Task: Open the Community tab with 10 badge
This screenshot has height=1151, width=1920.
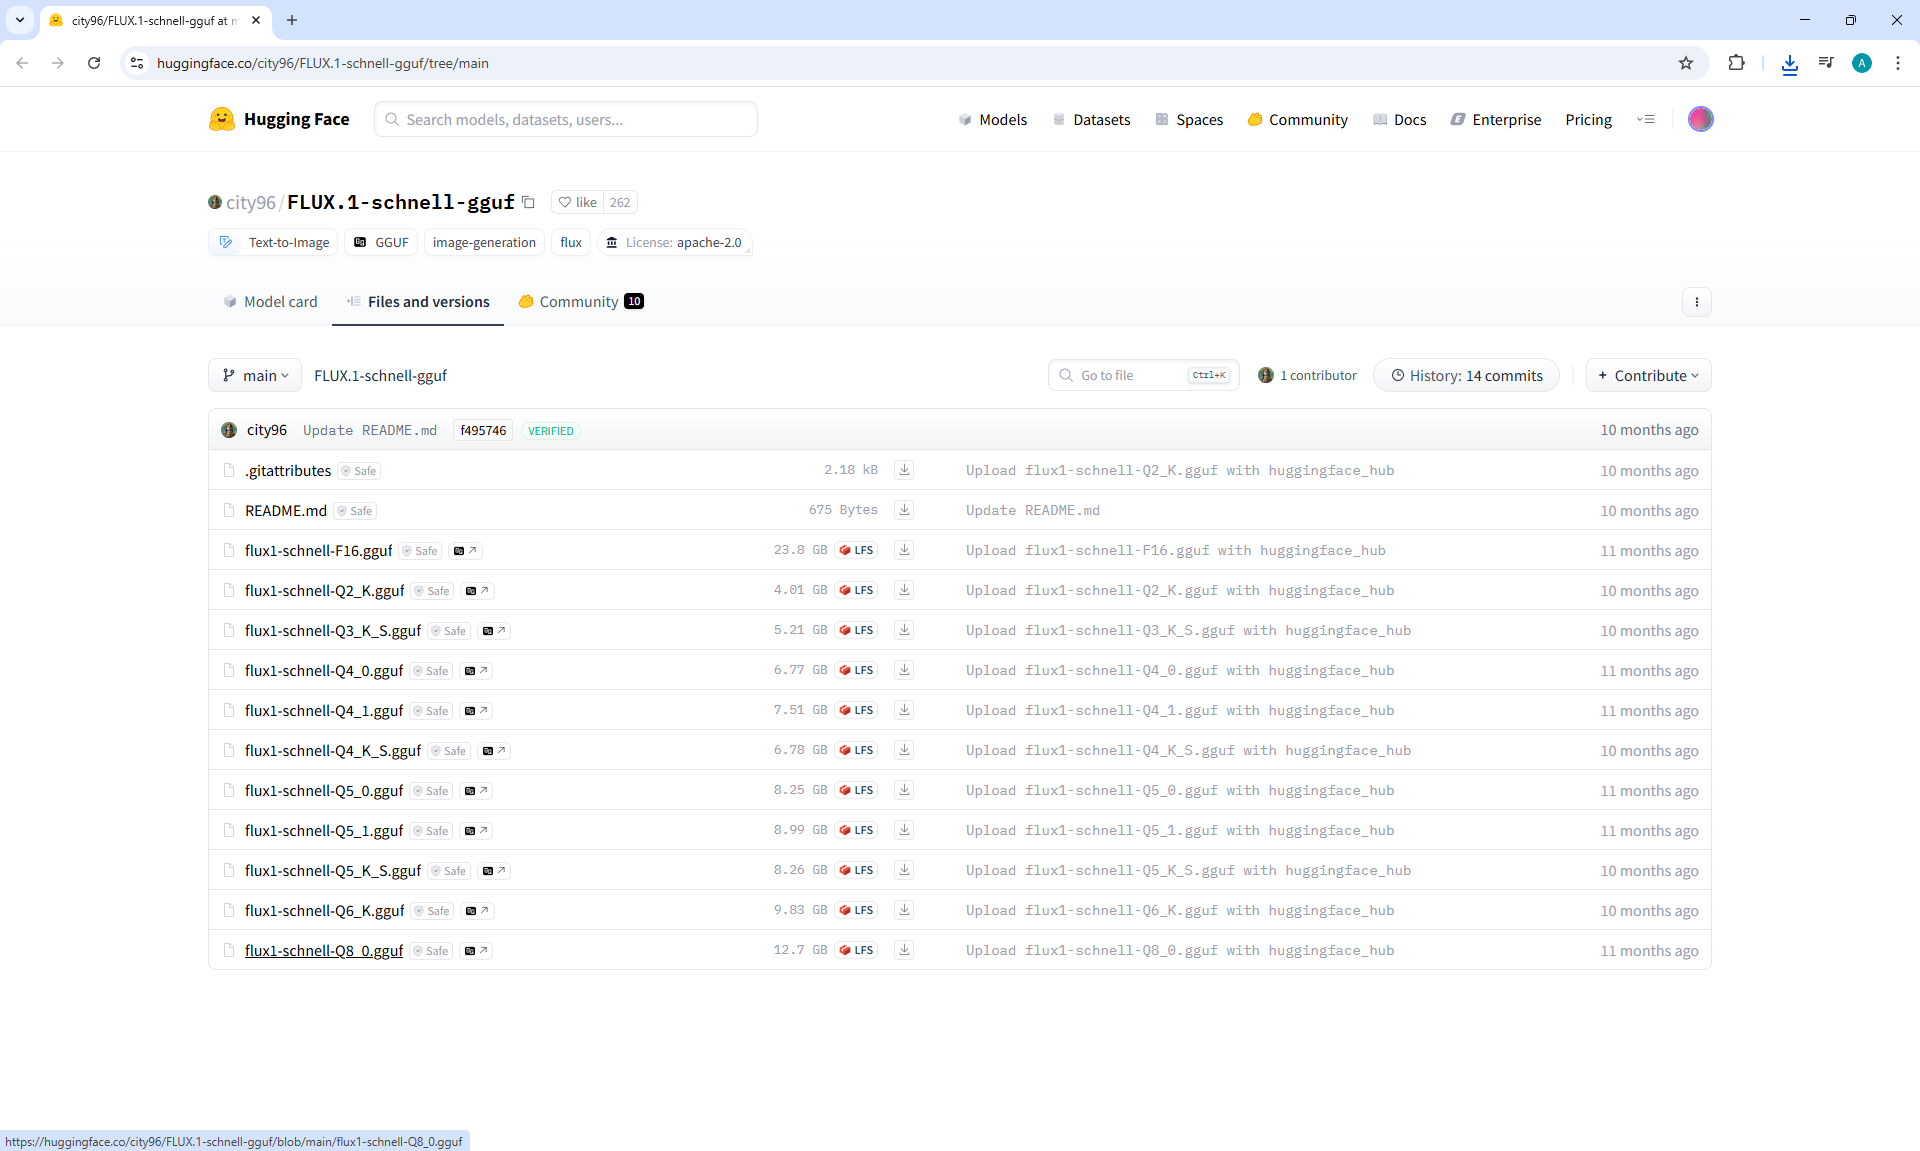Action: (x=580, y=302)
